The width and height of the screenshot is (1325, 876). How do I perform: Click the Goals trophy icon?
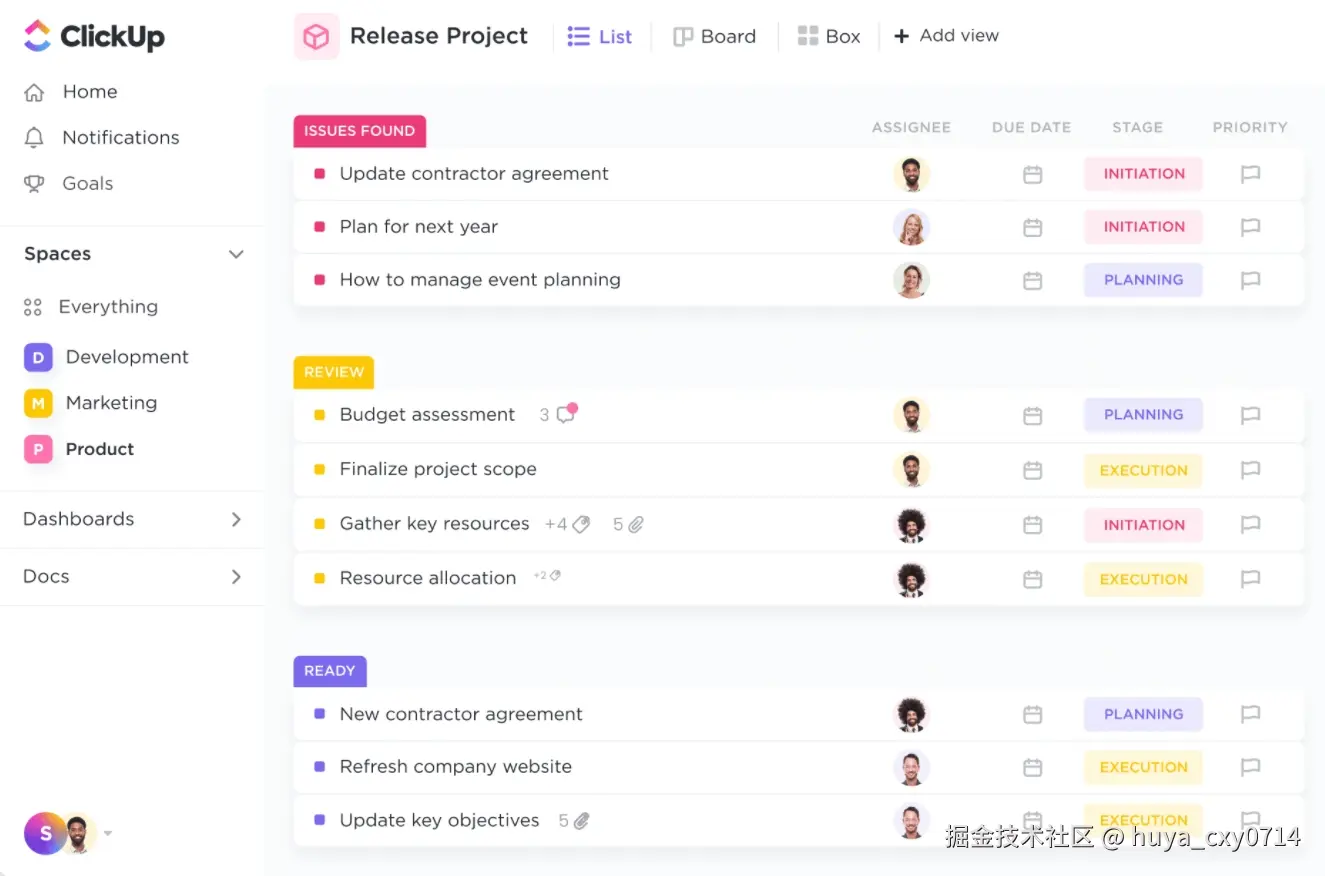34,184
